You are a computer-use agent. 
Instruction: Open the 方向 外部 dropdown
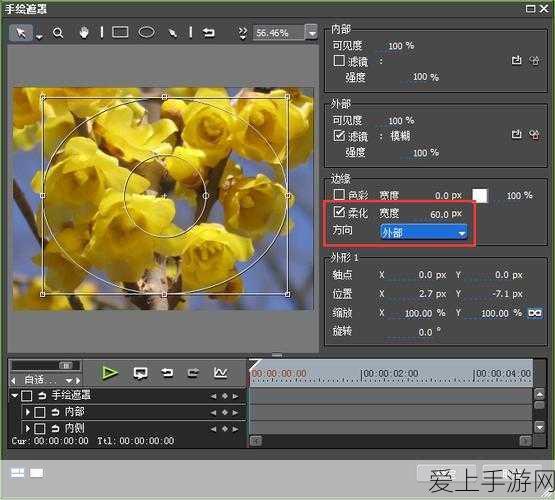(423, 232)
